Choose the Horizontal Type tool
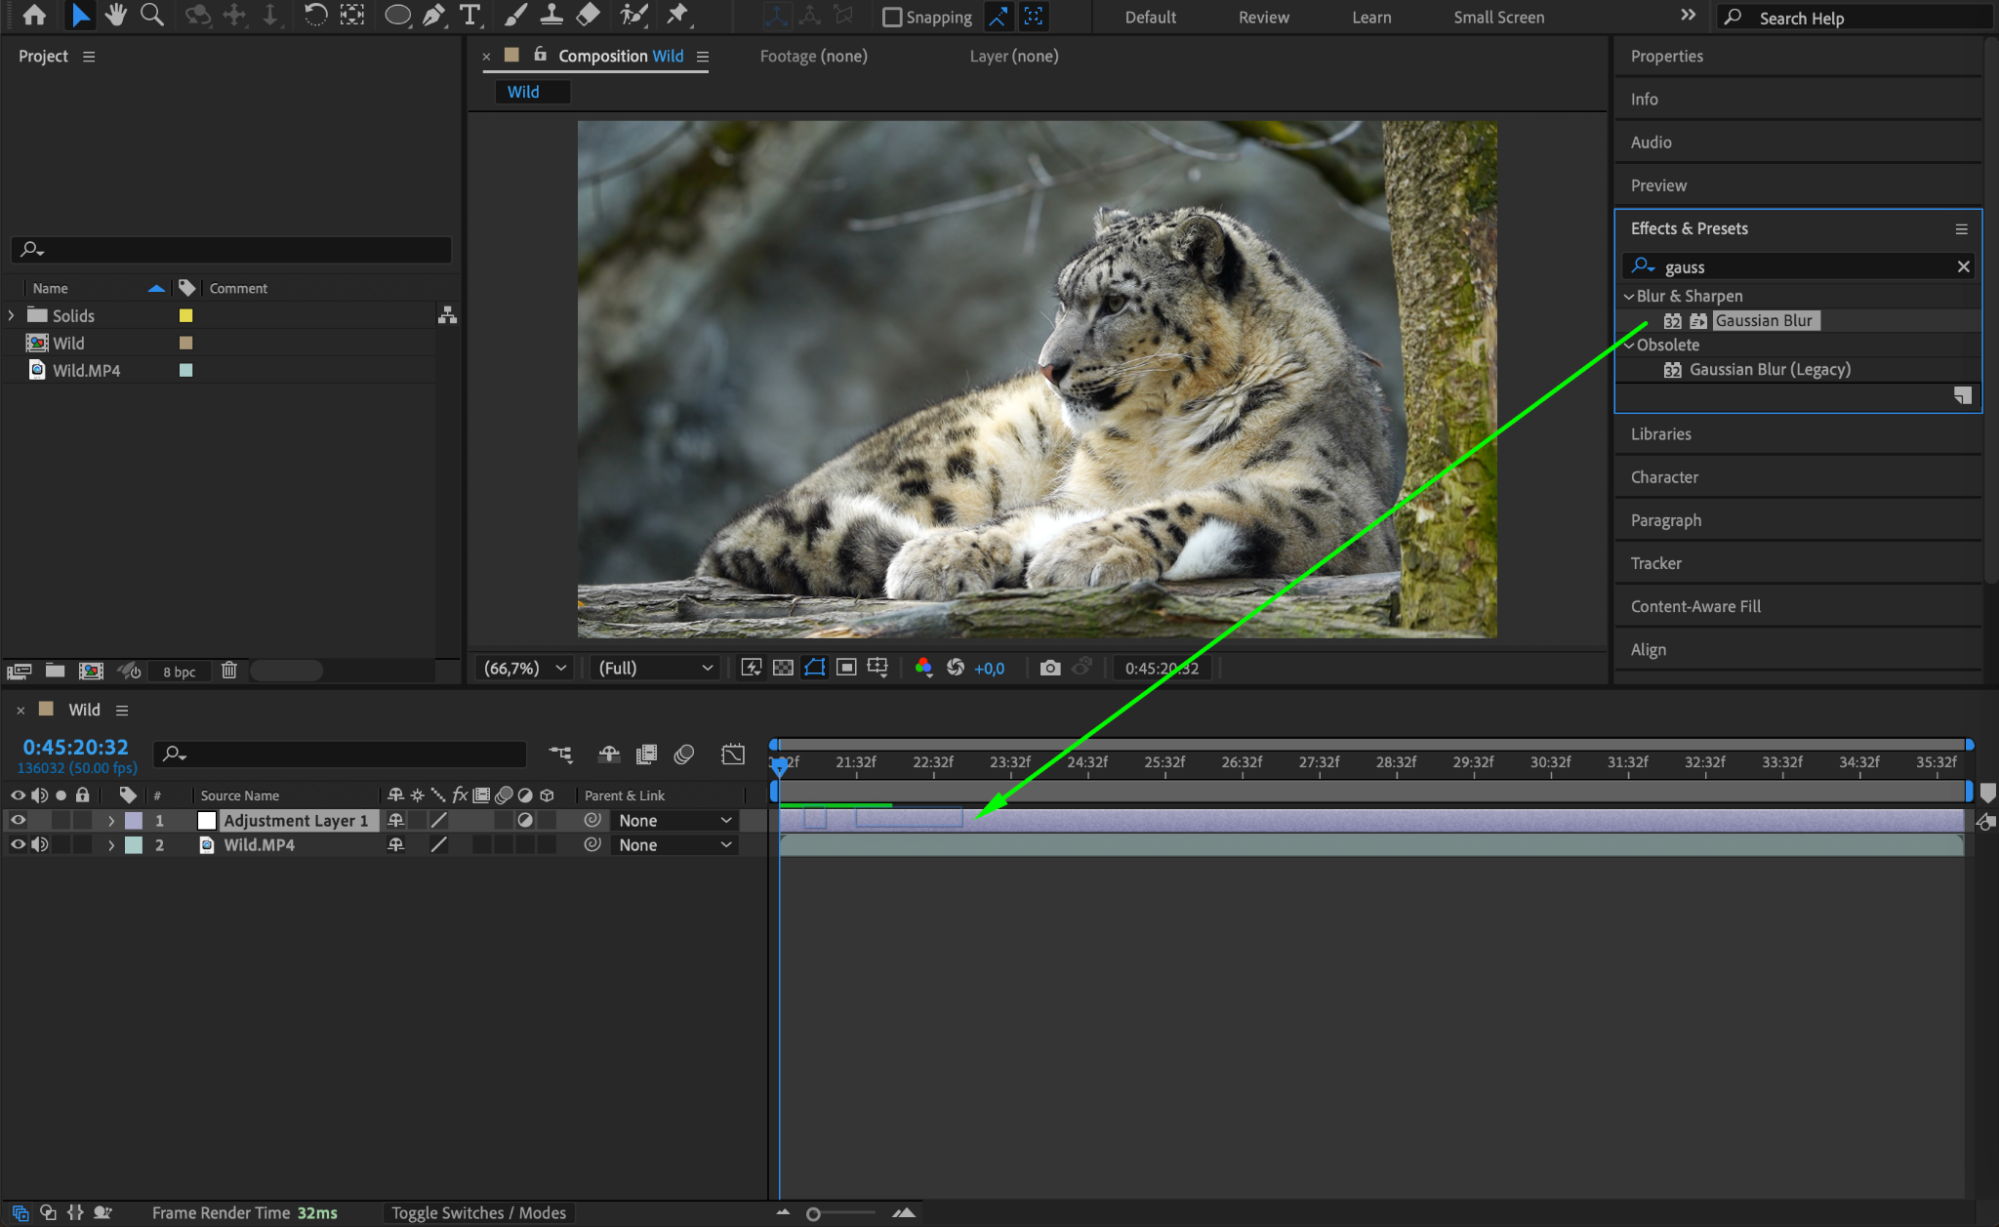 pyautogui.click(x=469, y=15)
